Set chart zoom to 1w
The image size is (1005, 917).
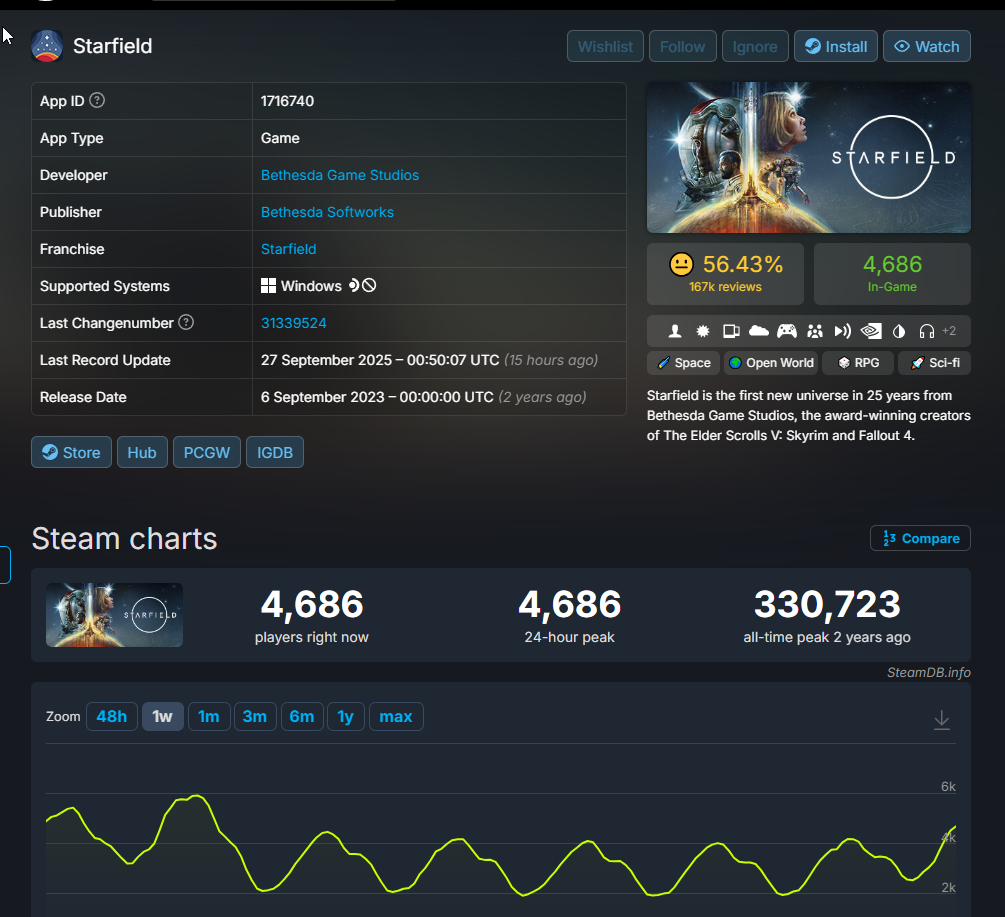point(163,716)
